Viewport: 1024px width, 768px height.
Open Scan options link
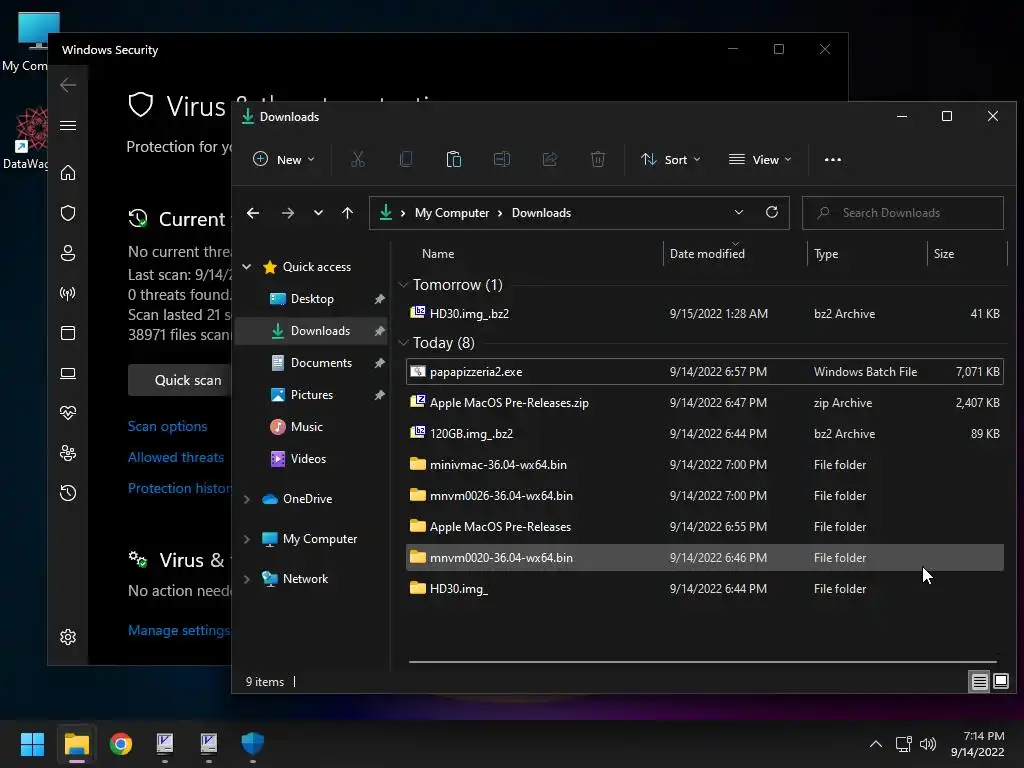tap(167, 426)
